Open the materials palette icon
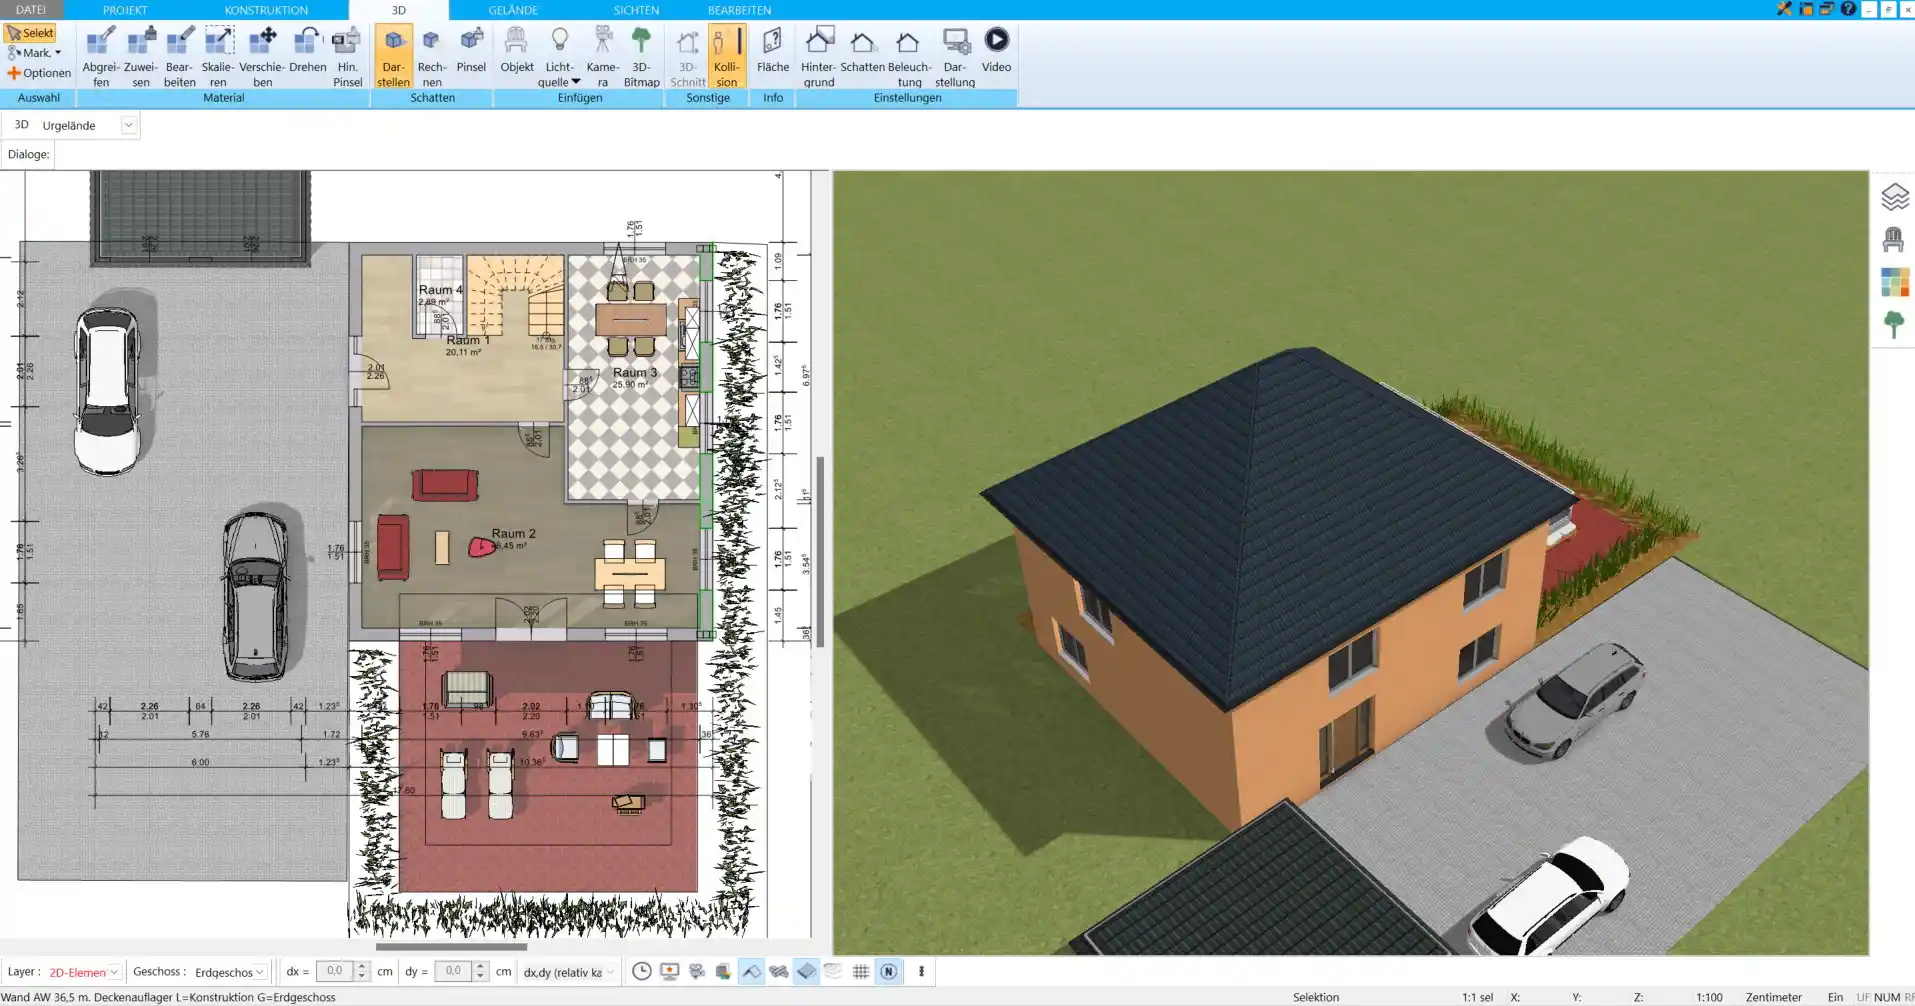Image resolution: width=1915 pixels, height=1006 pixels. [x=1894, y=282]
